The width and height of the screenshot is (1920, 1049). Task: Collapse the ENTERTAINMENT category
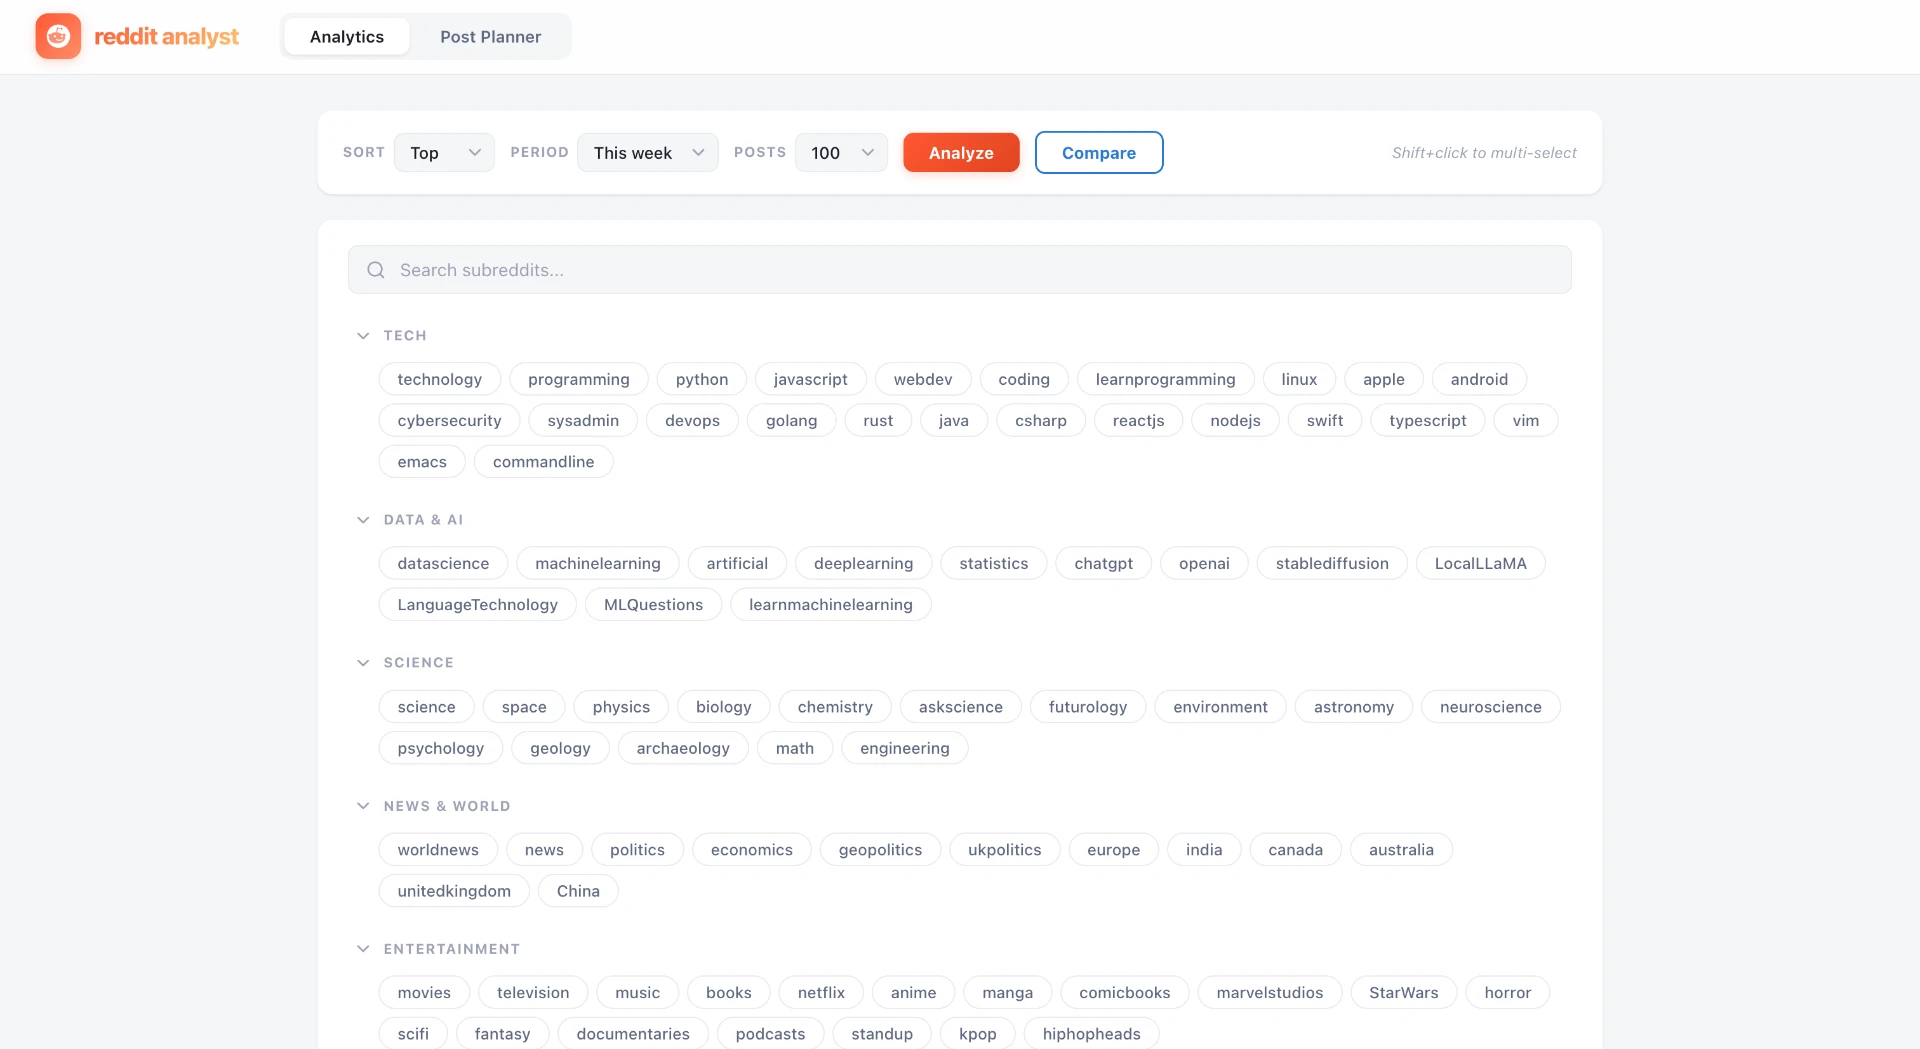point(363,949)
